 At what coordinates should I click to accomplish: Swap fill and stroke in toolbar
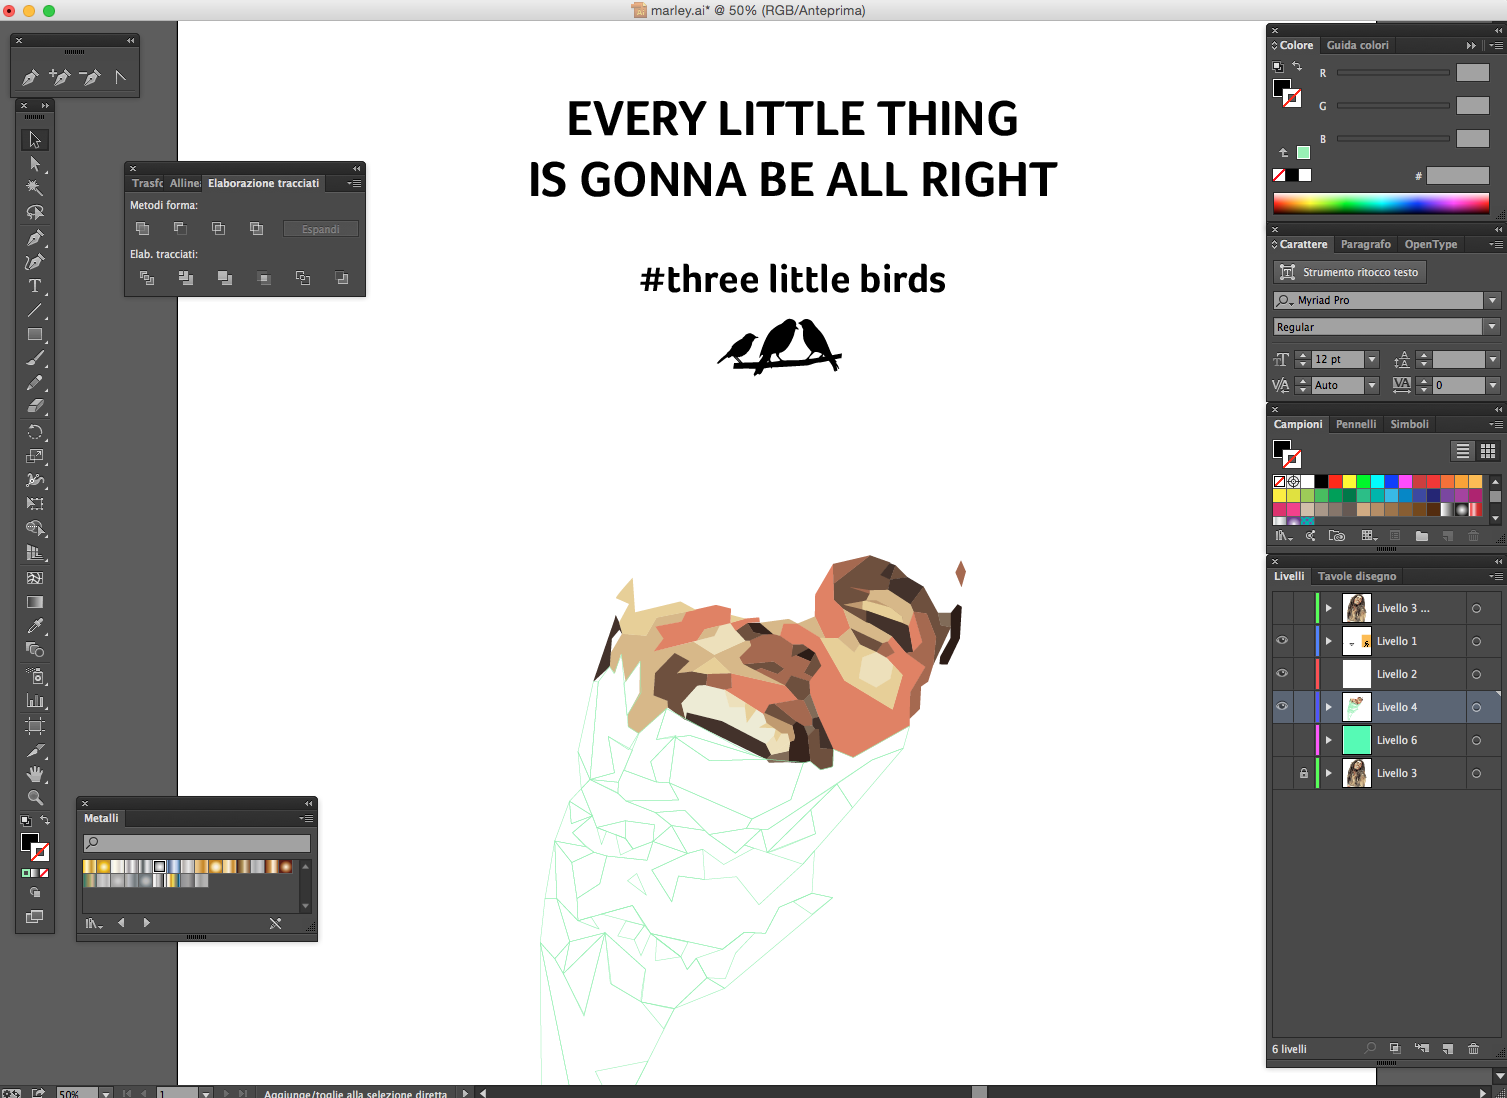tap(44, 821)
